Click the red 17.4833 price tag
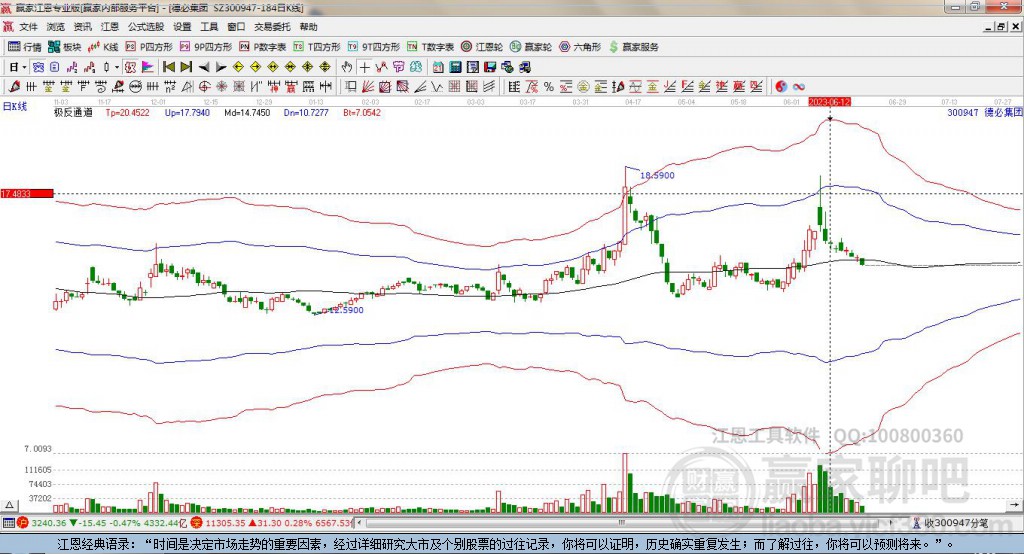1024x554 pixels. click(27, 193)
